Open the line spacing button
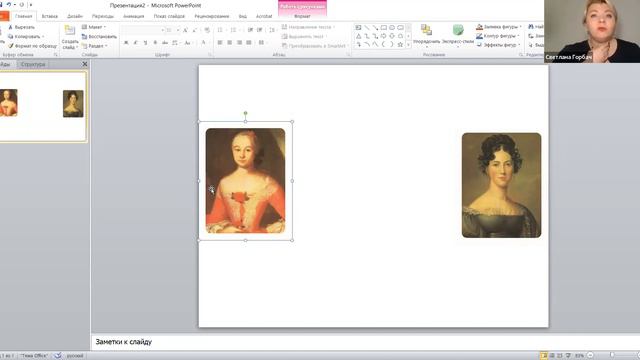This screenshot has width=640, height=360. coord(272,30)
